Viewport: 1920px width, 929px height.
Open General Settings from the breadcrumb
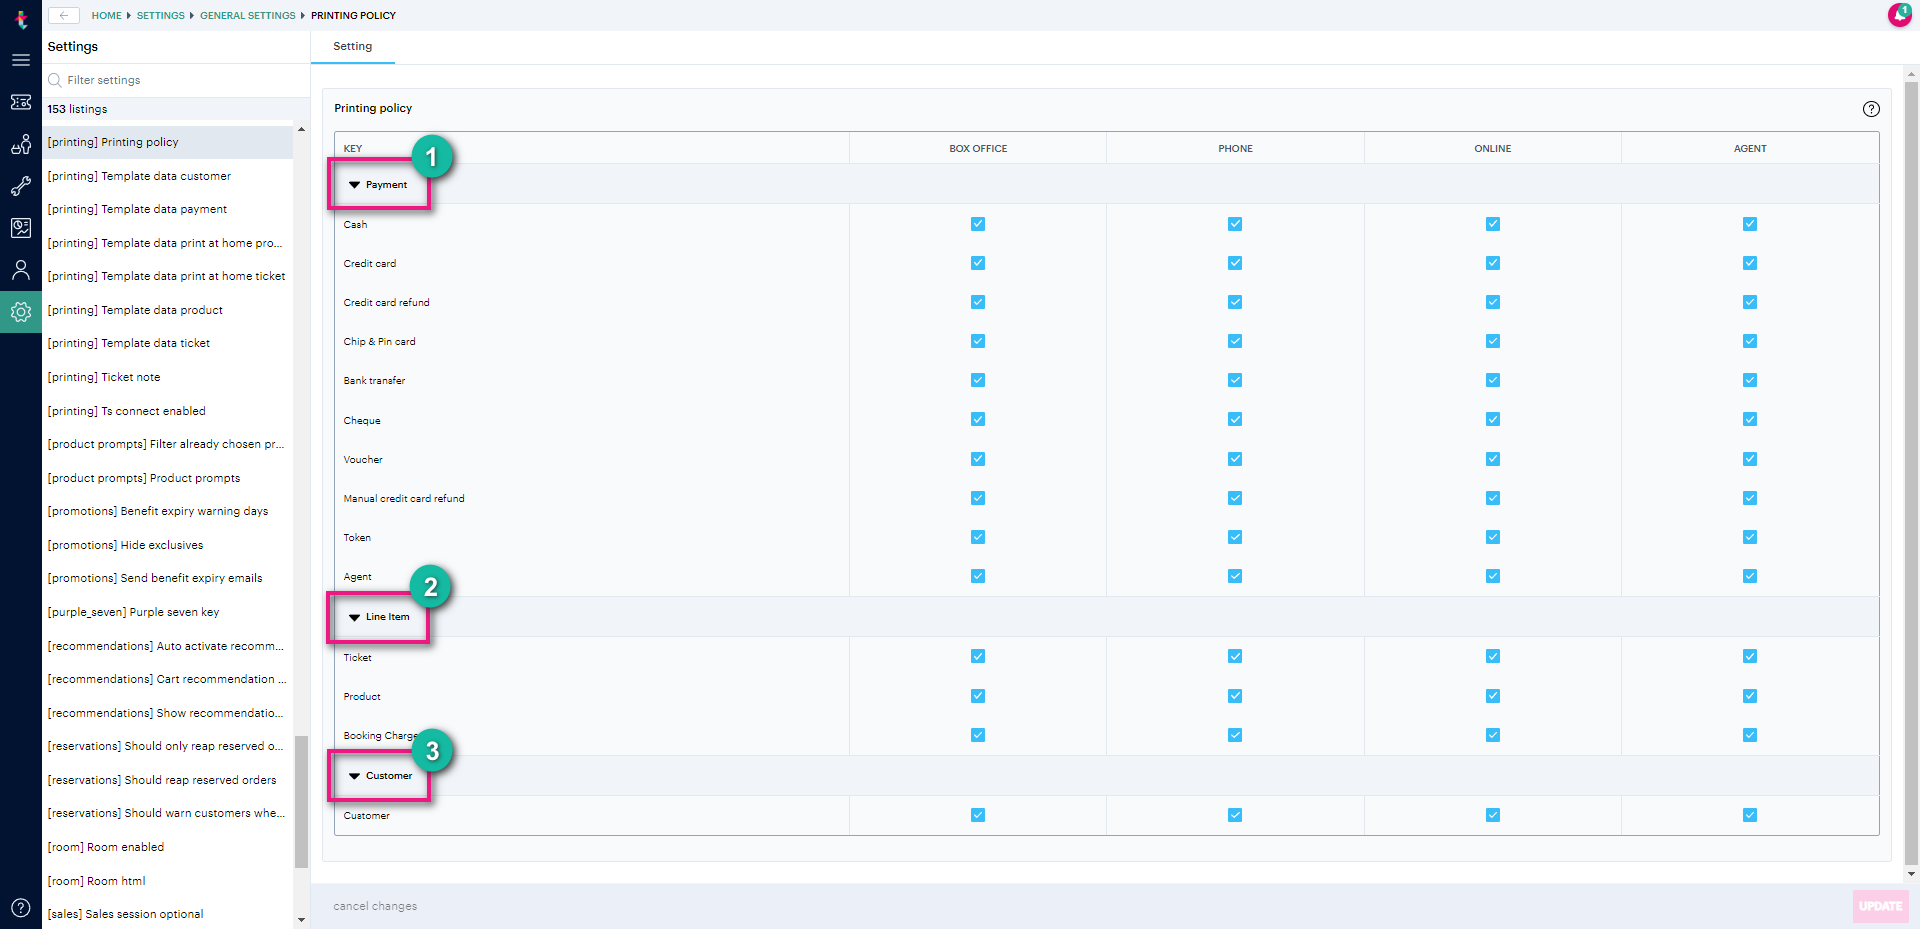pyautogui.click(x=246, y=15)
